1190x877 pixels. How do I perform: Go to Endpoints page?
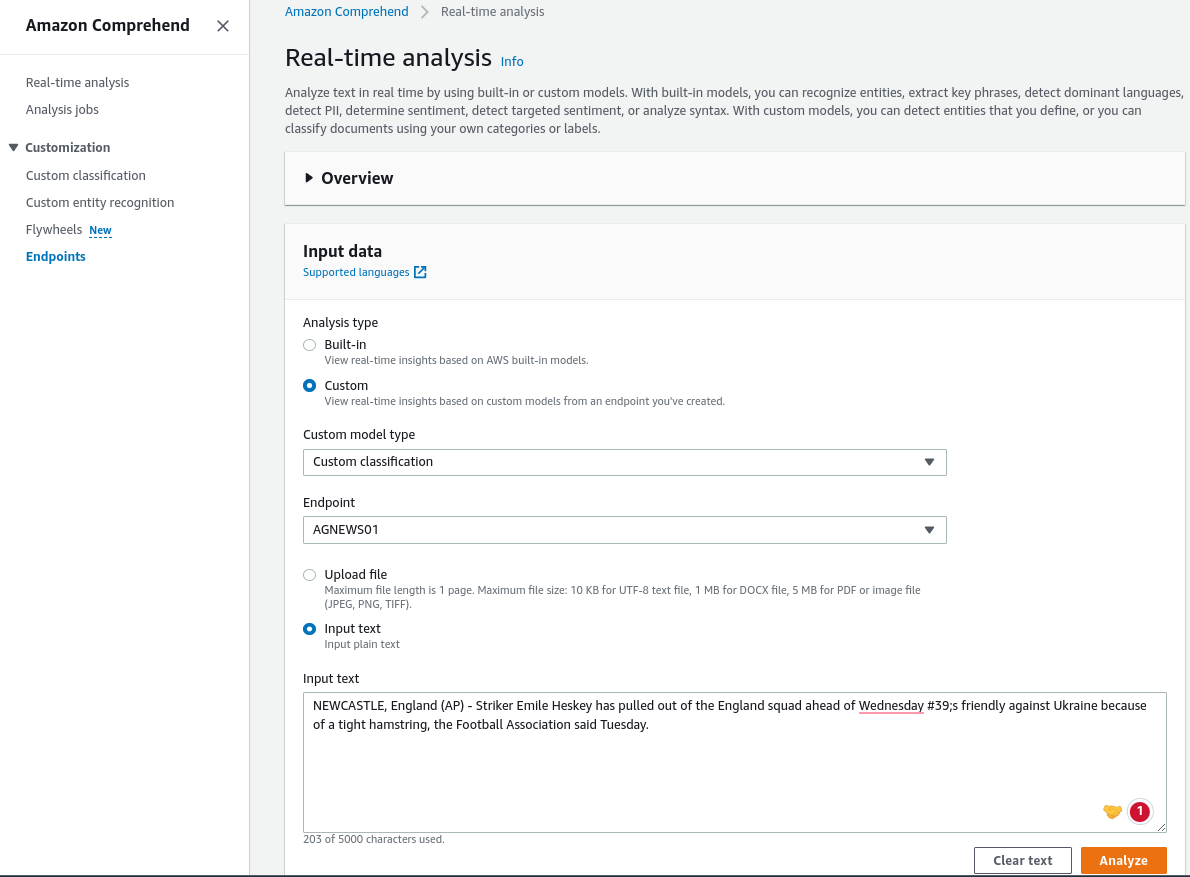[x=55, y=256]
